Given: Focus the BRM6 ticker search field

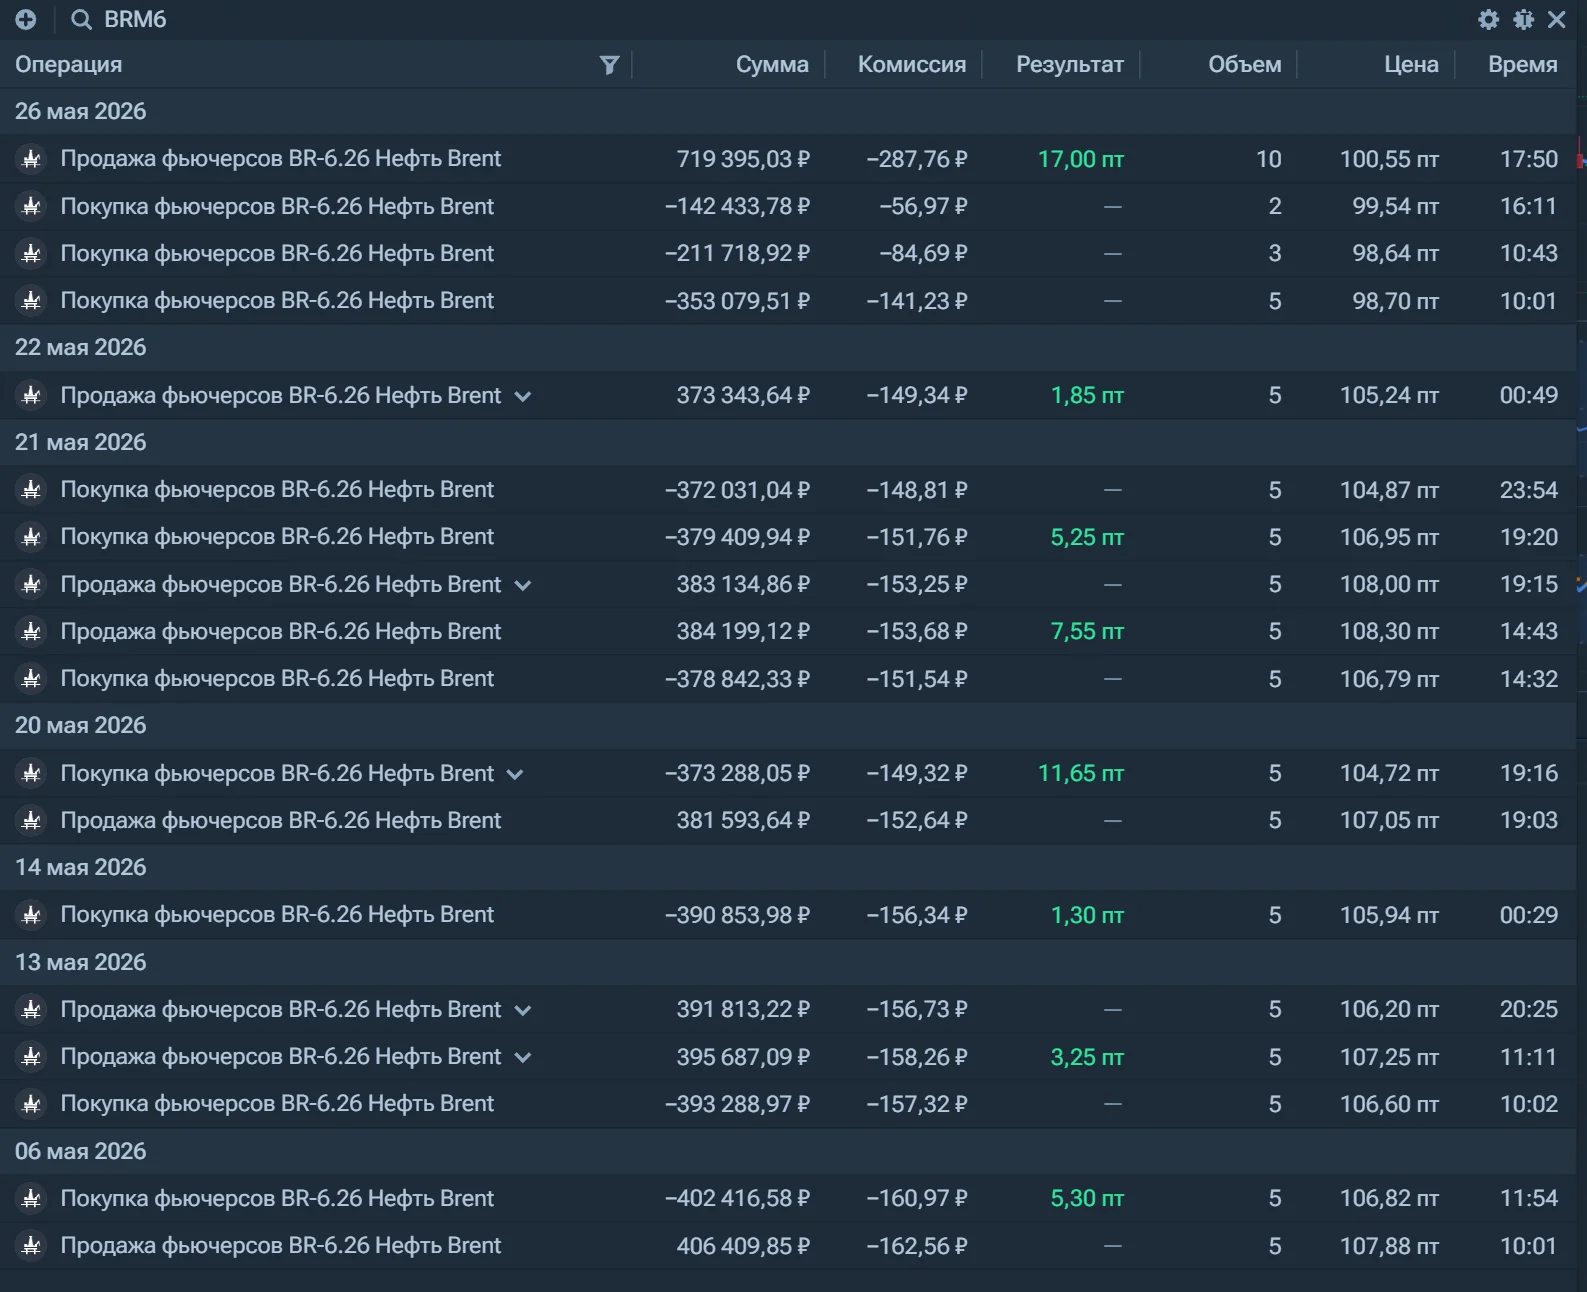Looking at the screenshot, I should [x=136, y=20].
